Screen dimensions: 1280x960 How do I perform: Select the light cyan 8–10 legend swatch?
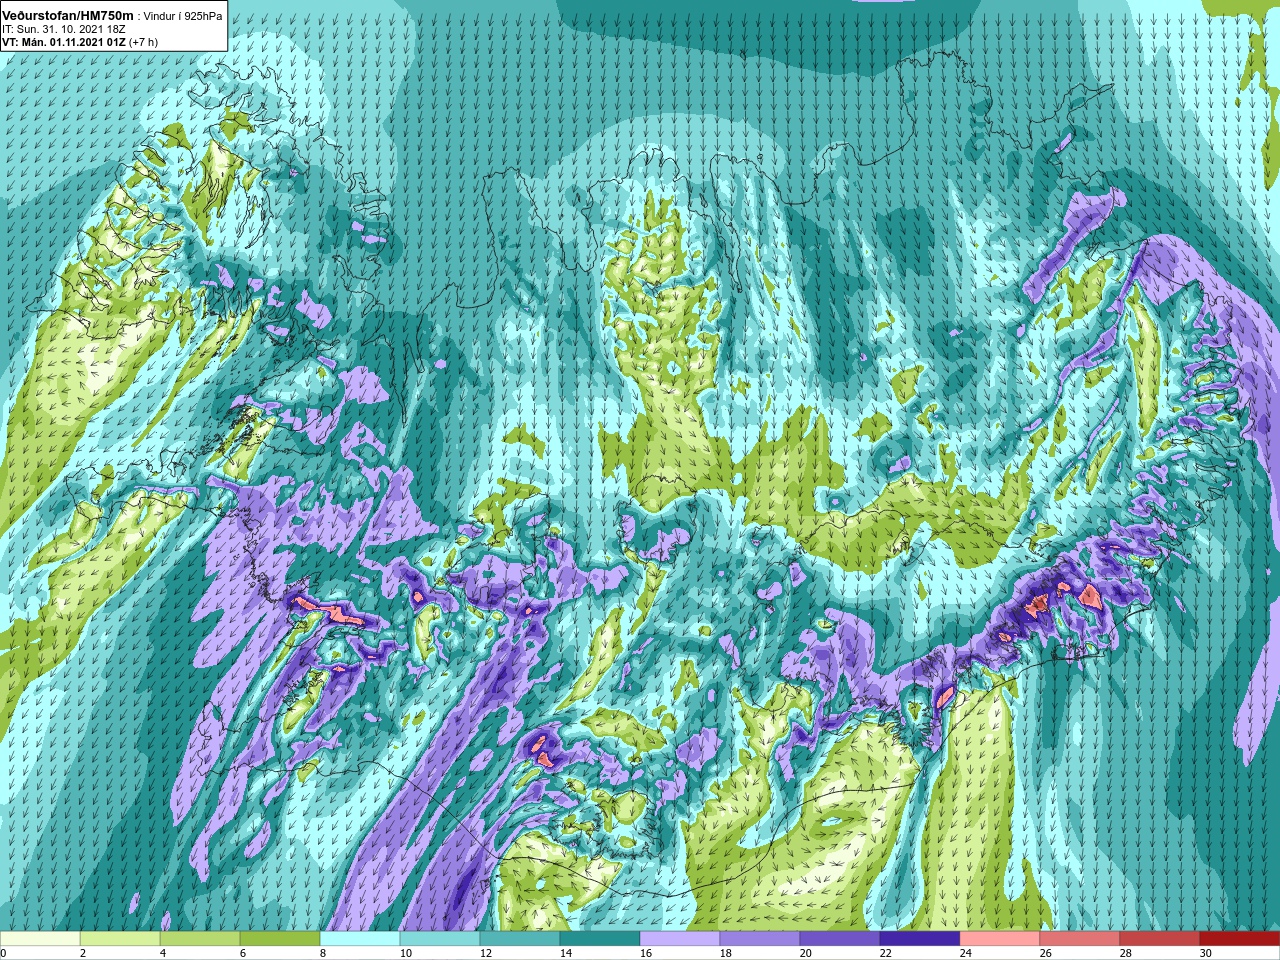(360, 939)
